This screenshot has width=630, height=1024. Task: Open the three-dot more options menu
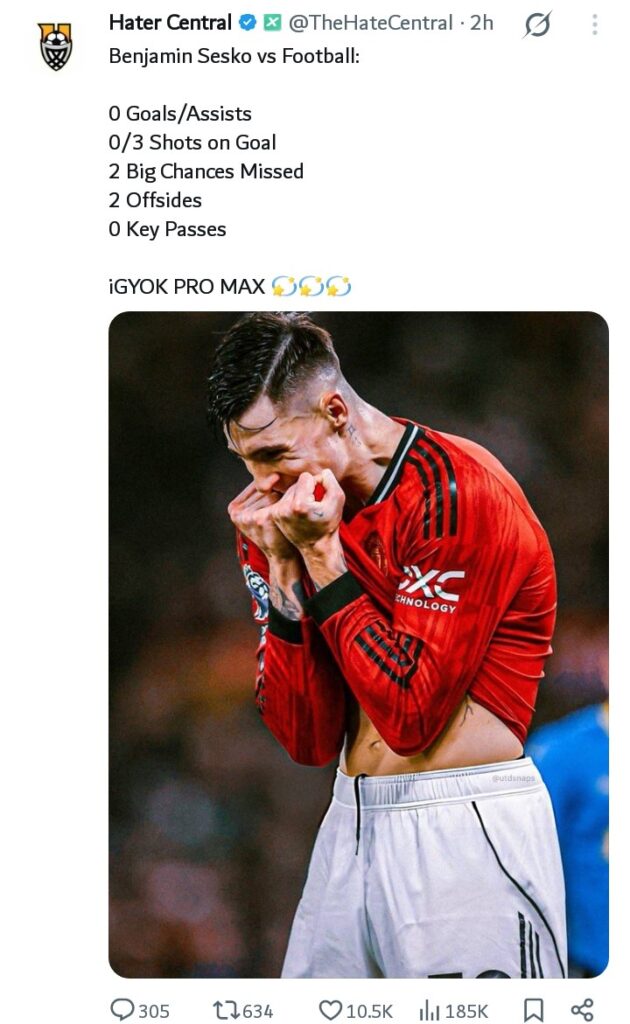[594, 24]
